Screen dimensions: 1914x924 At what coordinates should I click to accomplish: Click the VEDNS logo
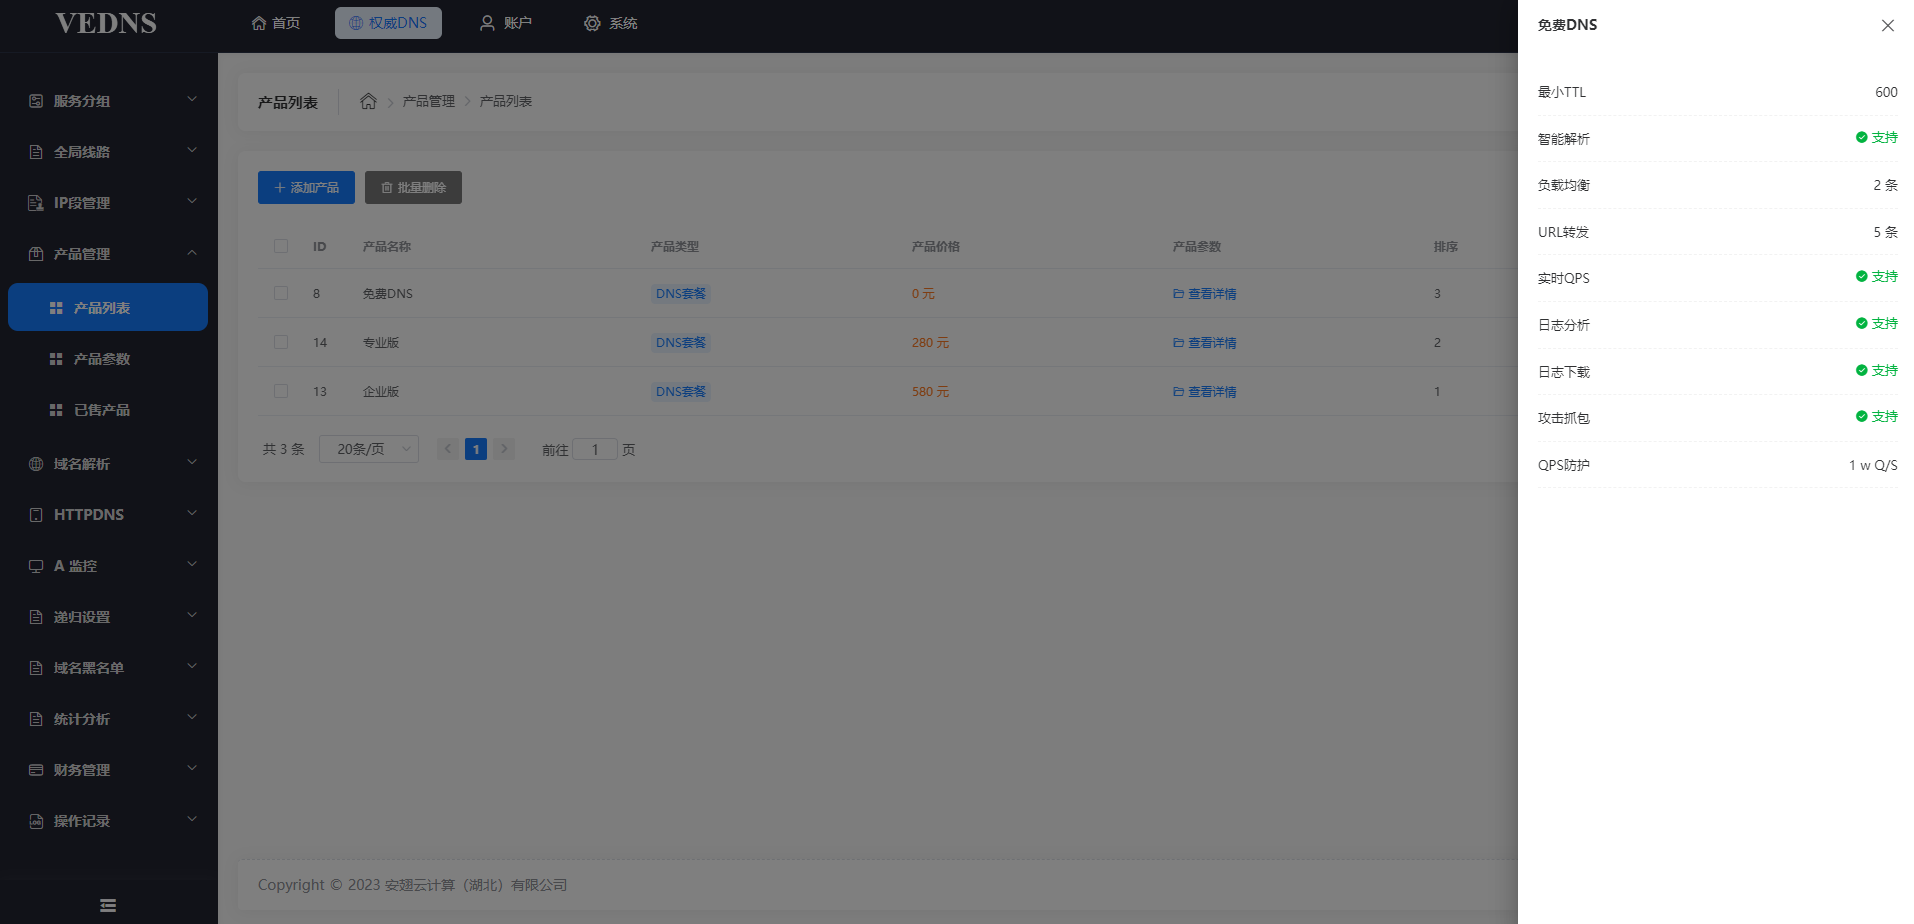coord(106,23)
